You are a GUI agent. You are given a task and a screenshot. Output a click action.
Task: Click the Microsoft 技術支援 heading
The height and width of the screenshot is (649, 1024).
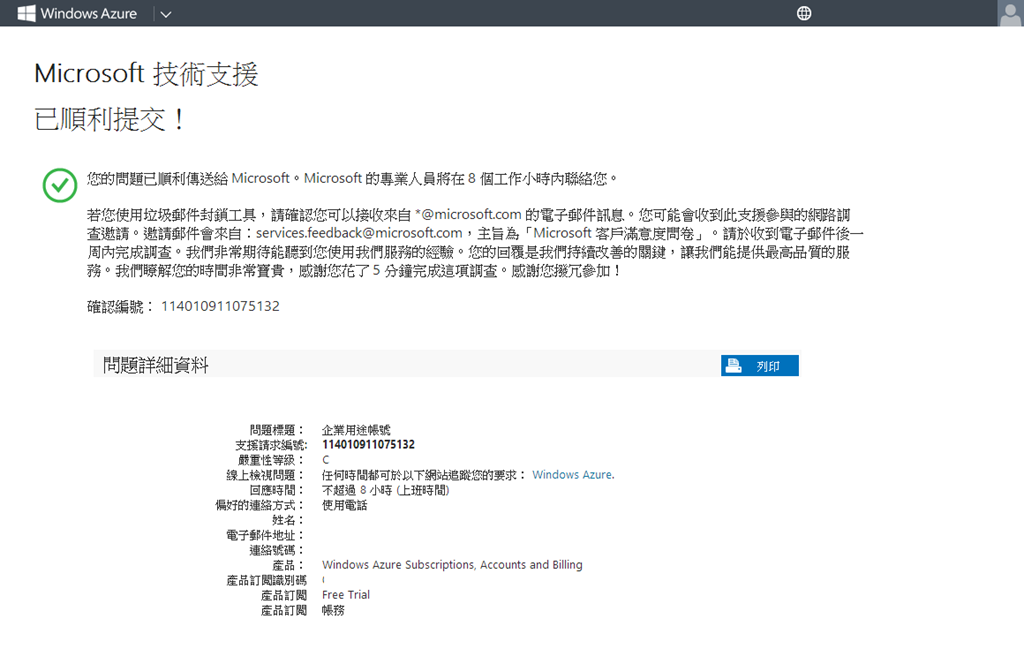(146, 74)
